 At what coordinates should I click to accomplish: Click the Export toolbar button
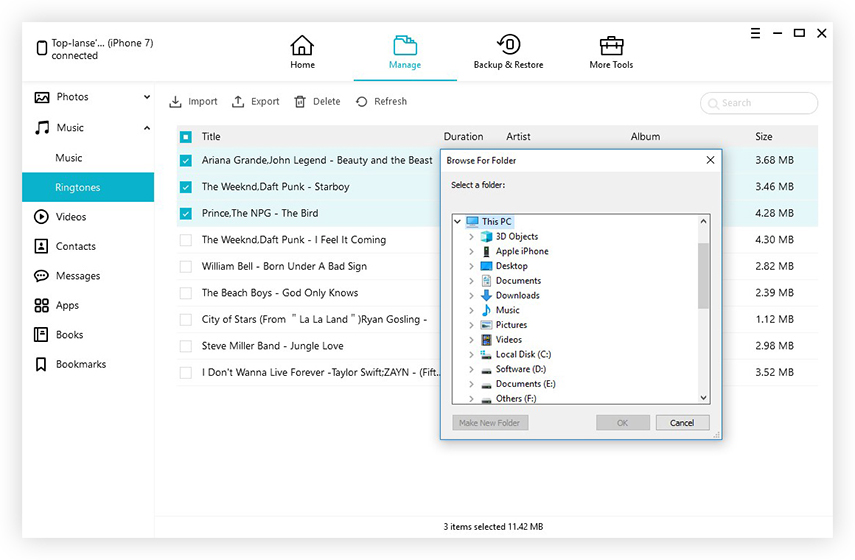(x=256, y=101)
